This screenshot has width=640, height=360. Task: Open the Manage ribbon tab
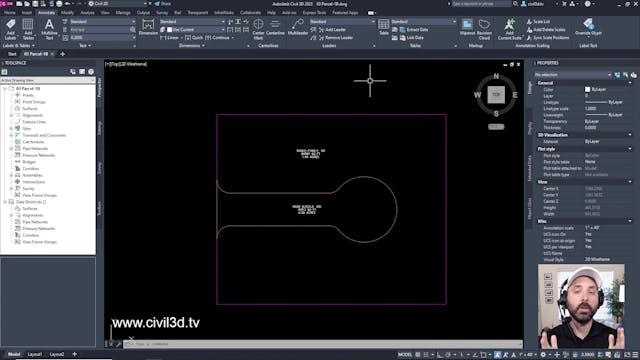[x=123, y=13]
